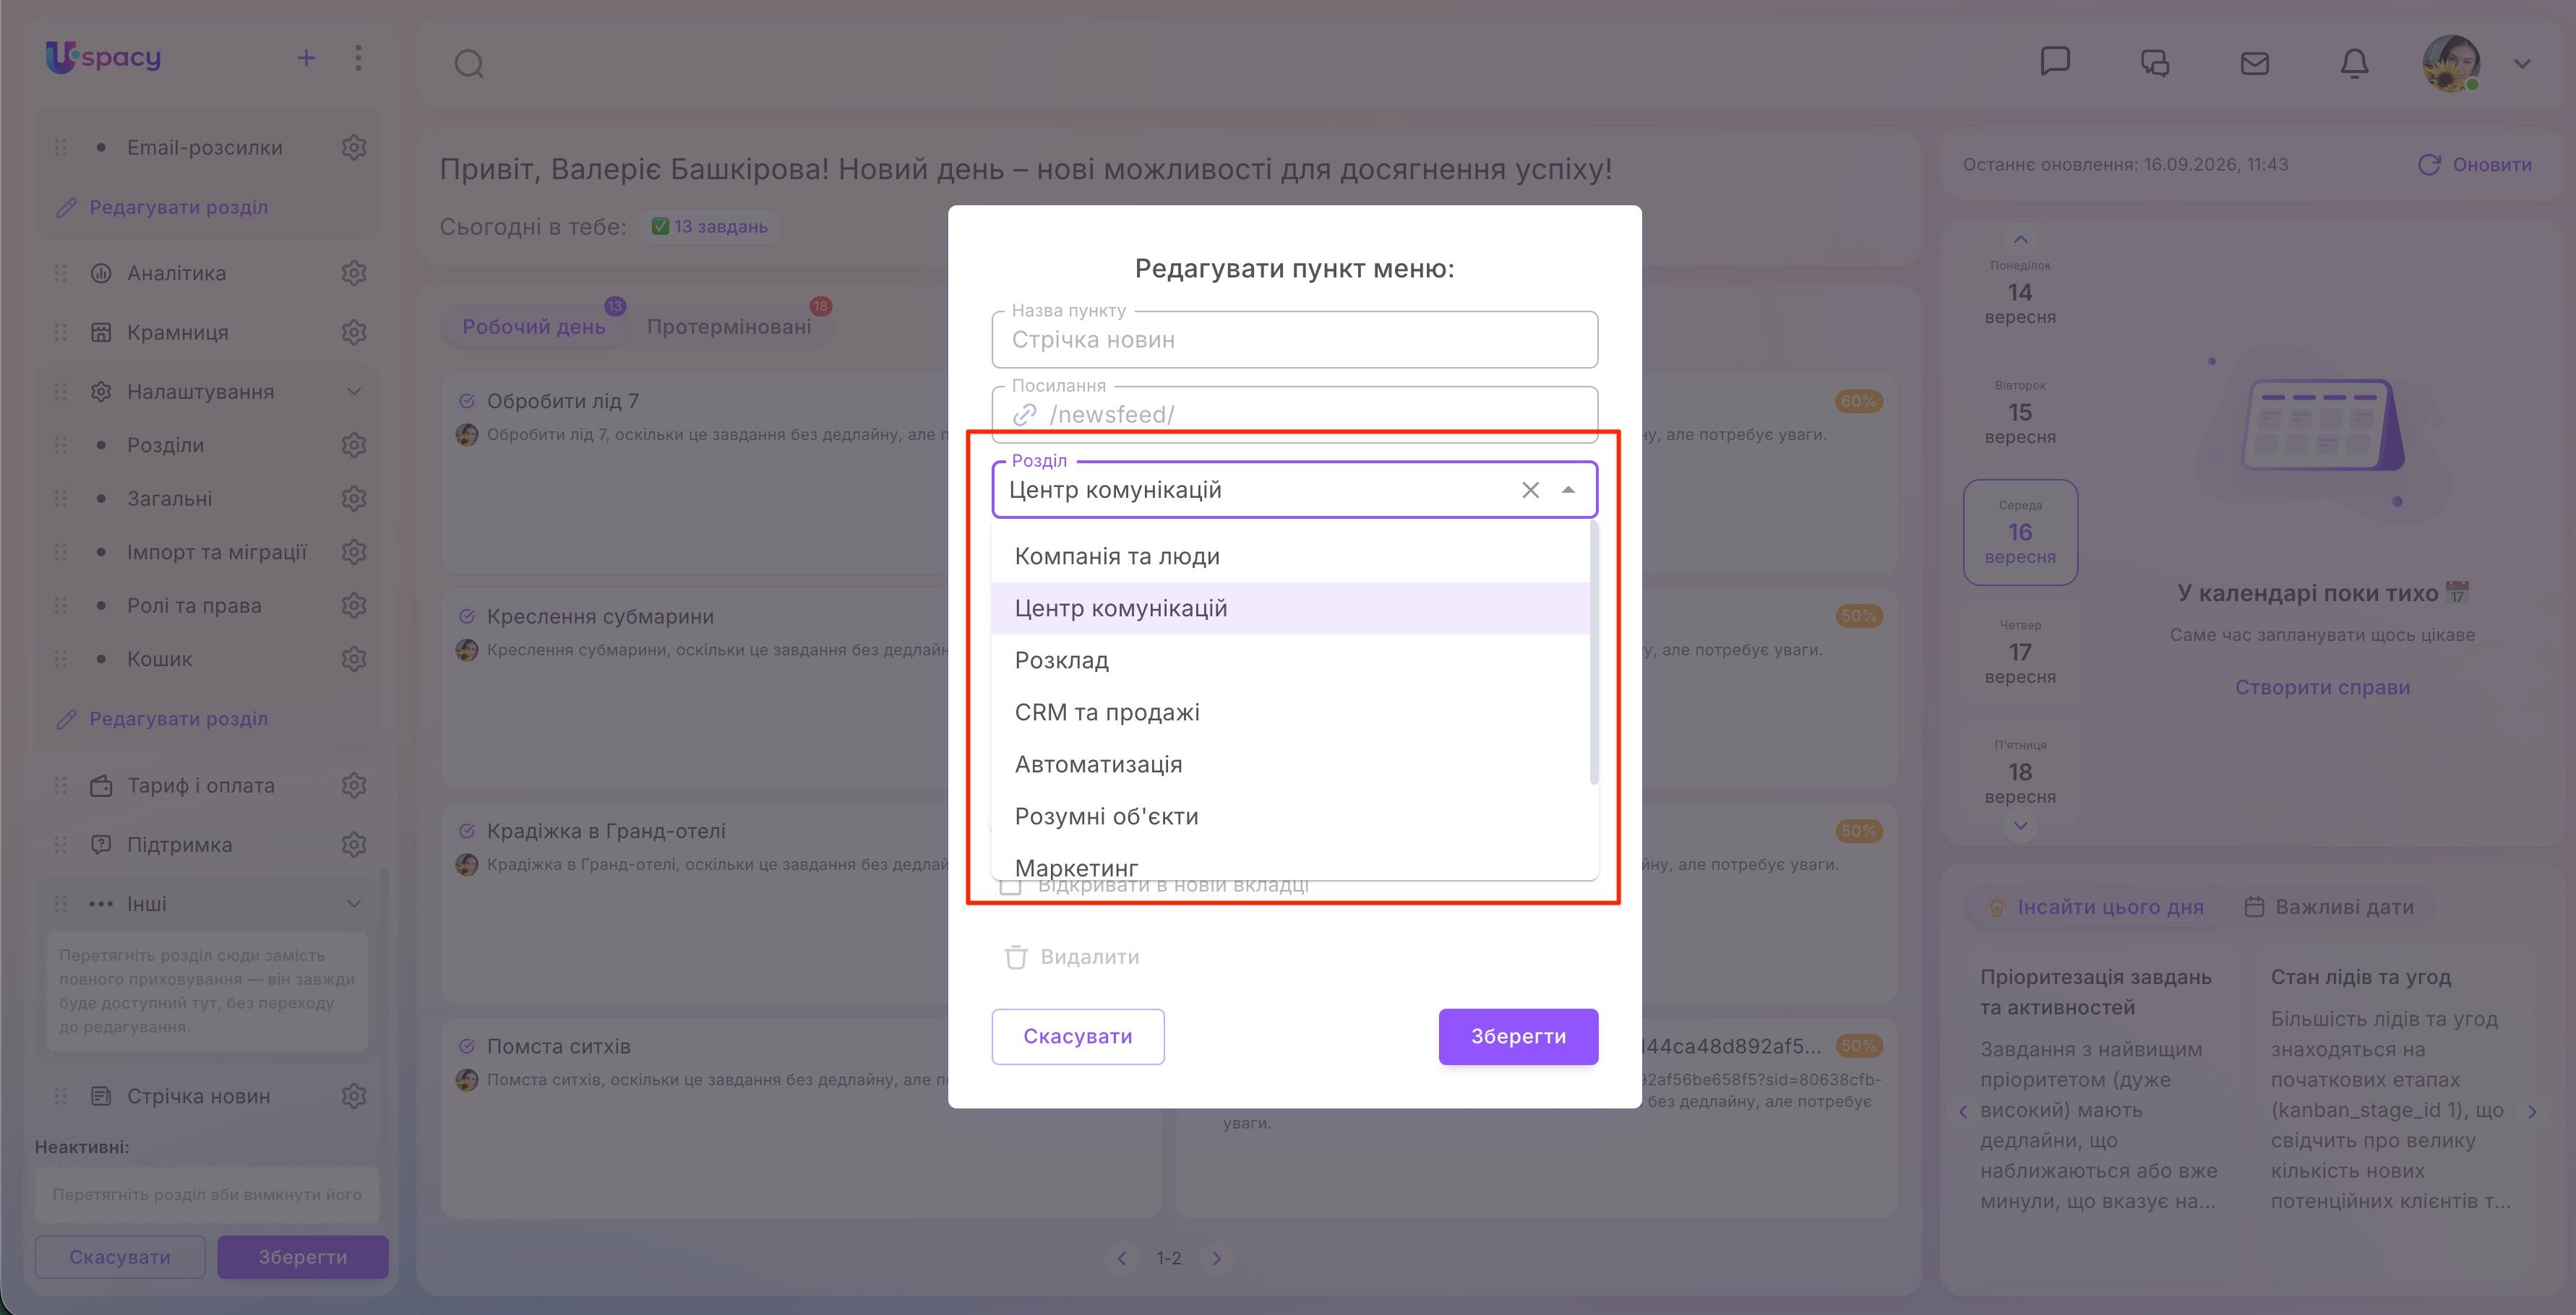Expand the profile chevron next to avatar

(2522, 63)
